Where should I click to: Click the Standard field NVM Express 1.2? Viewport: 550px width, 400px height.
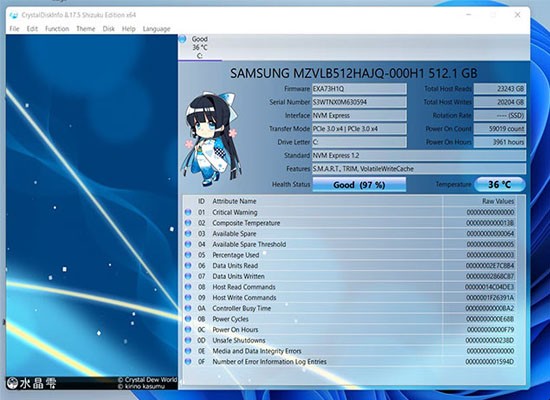tap(419, 155)
